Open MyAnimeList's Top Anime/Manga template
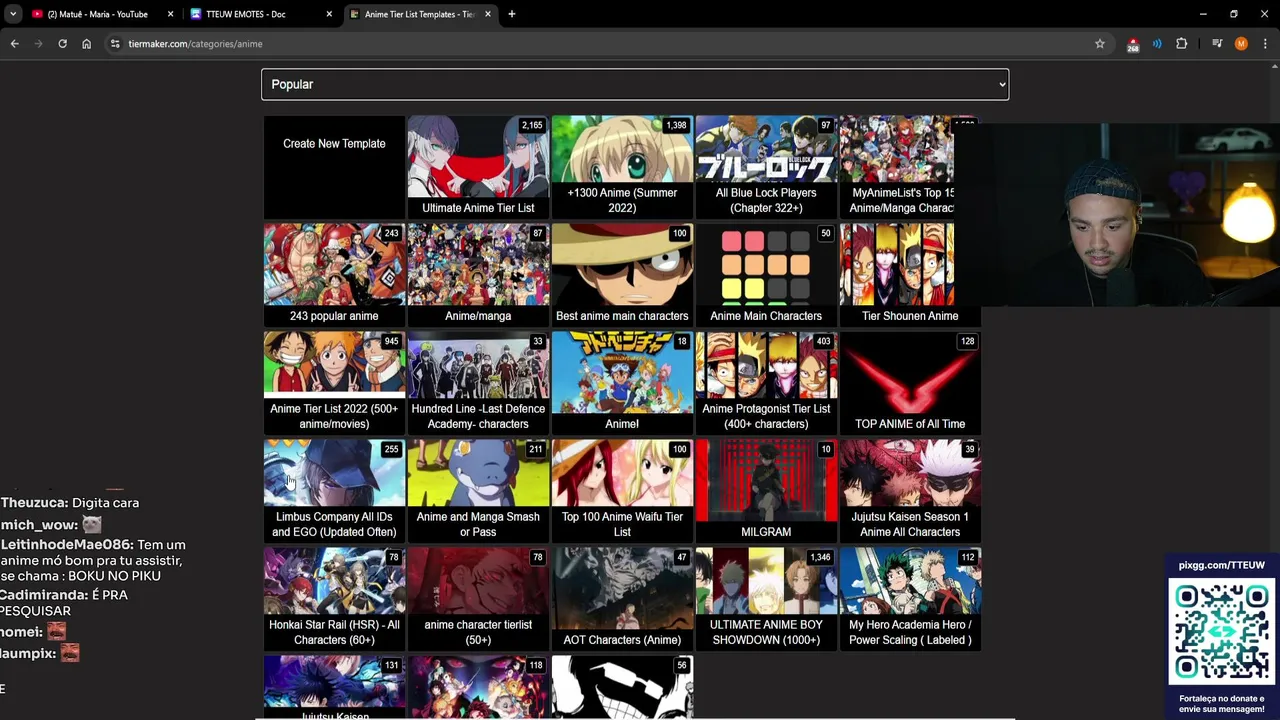Screen dimensions: 1280x720 897,167
